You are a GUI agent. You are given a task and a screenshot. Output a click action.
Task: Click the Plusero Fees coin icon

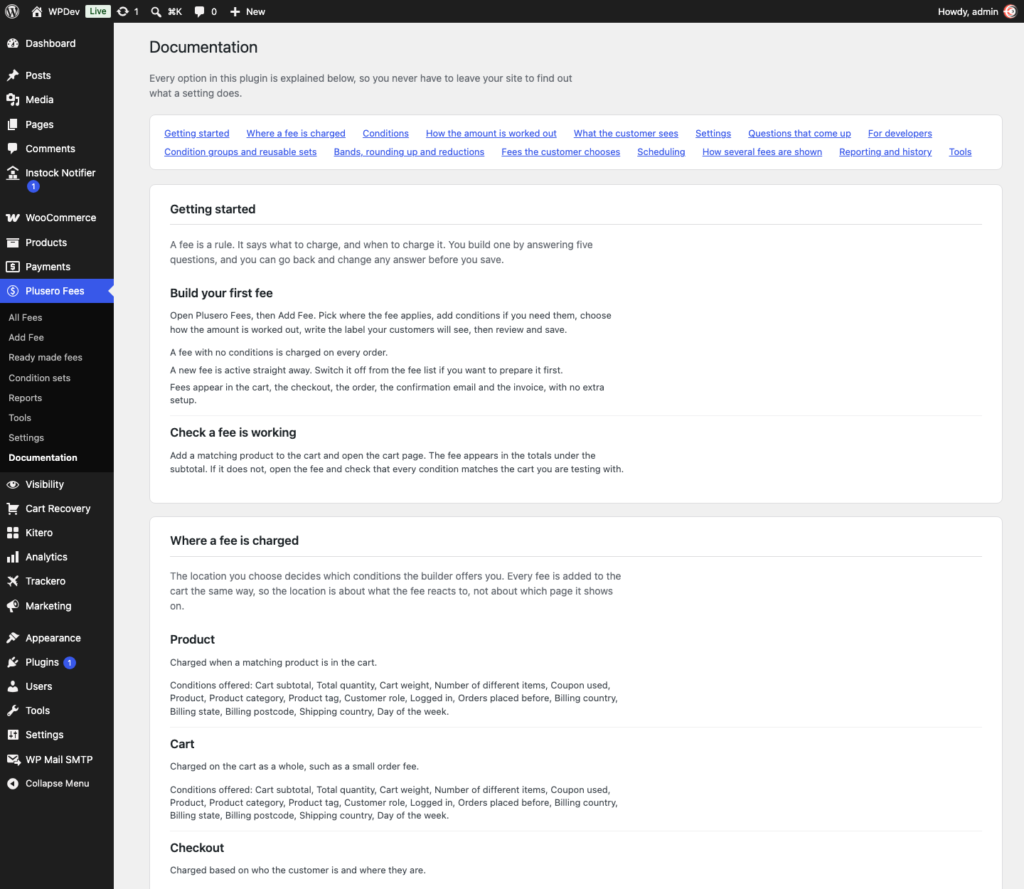point(12,291)
